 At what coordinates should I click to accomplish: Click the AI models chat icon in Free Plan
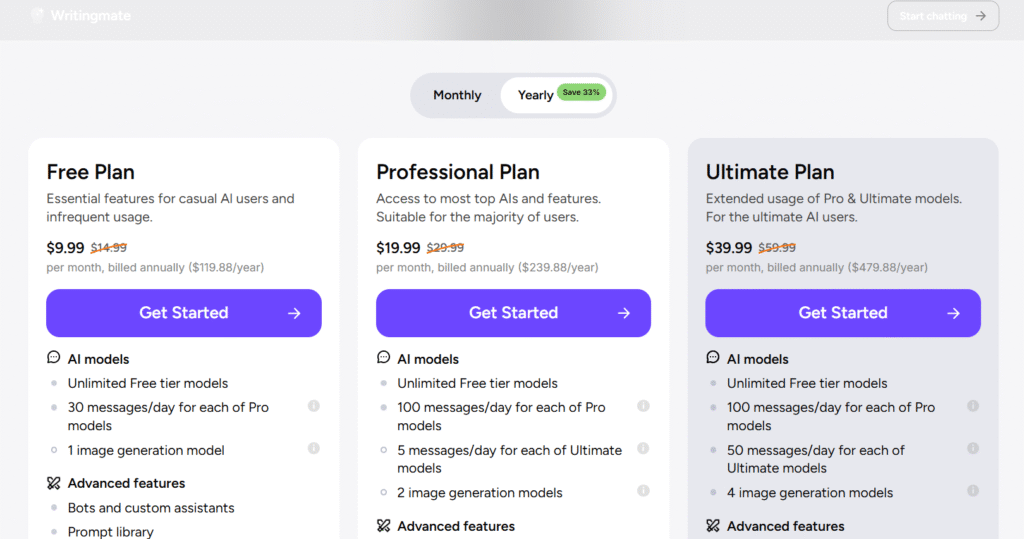point(54,358)
